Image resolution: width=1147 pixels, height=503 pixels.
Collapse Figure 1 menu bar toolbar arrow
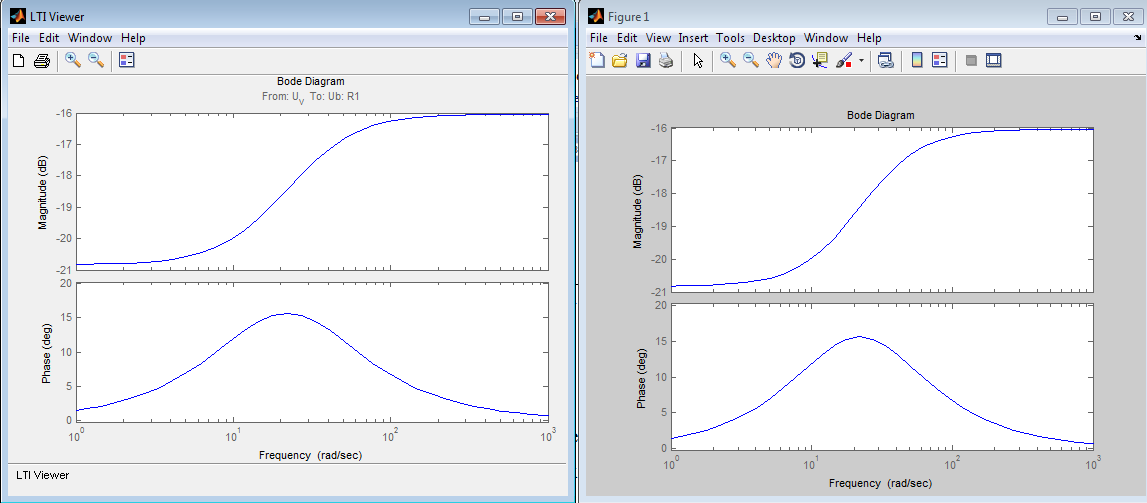click(1136, 37)
